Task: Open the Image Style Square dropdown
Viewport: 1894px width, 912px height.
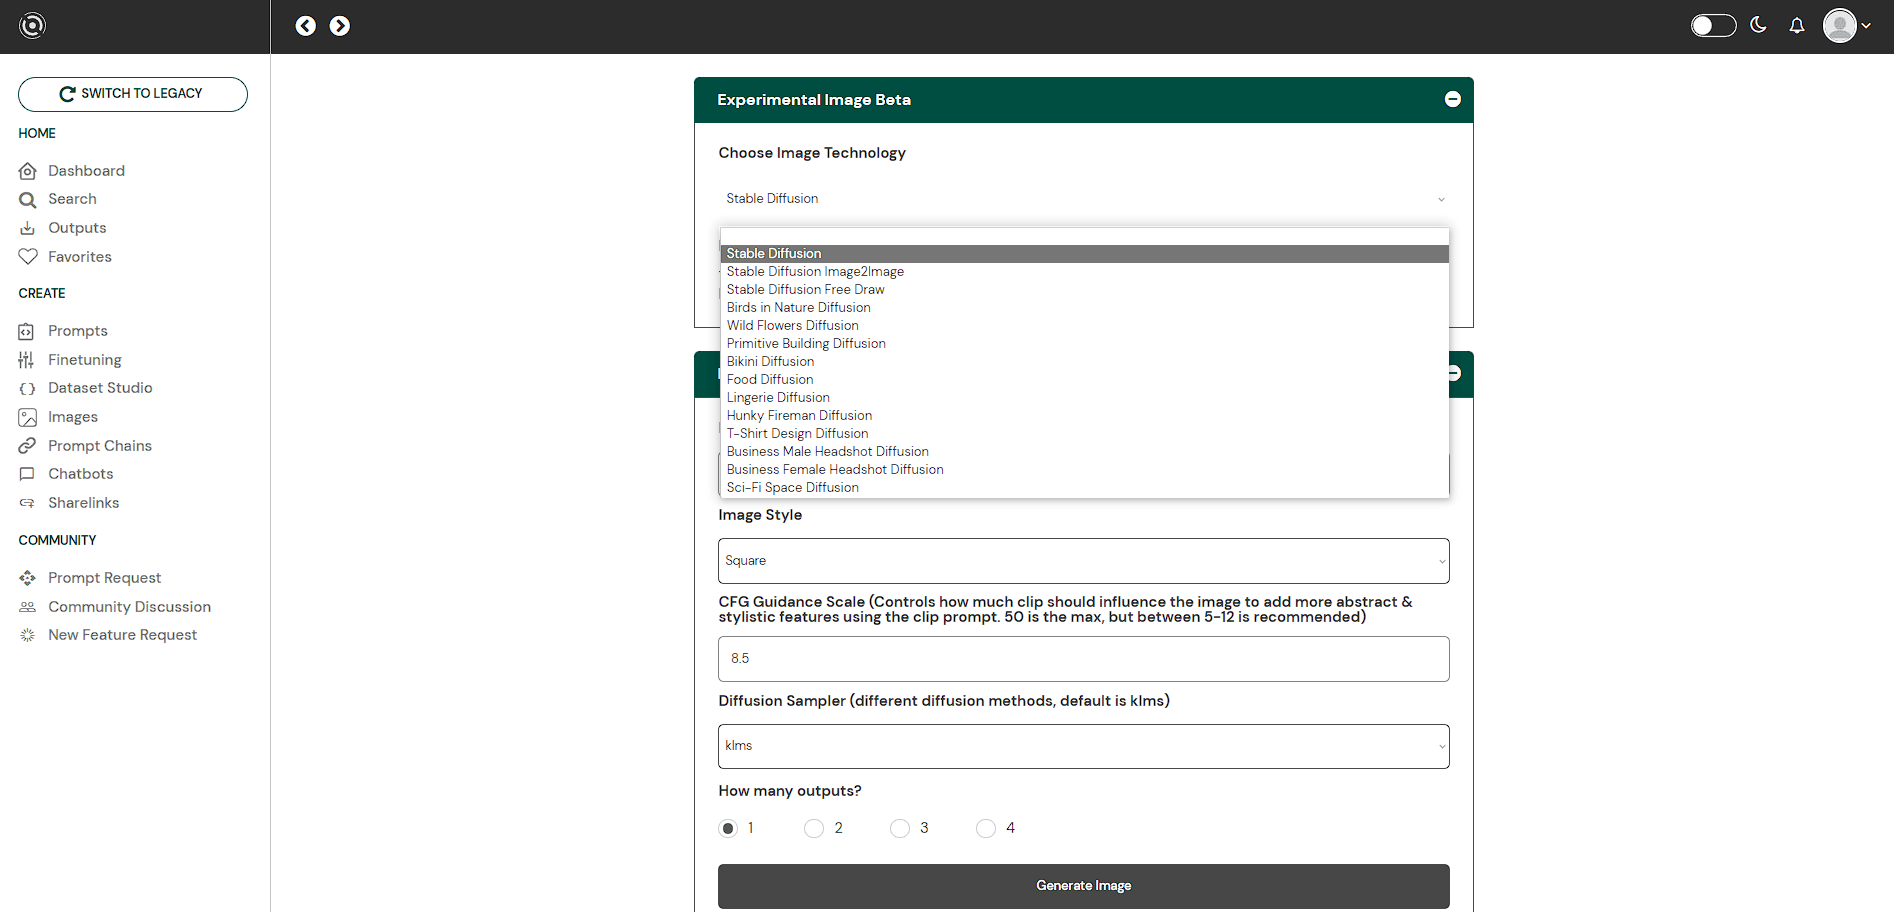Action: pos(1083,561)
